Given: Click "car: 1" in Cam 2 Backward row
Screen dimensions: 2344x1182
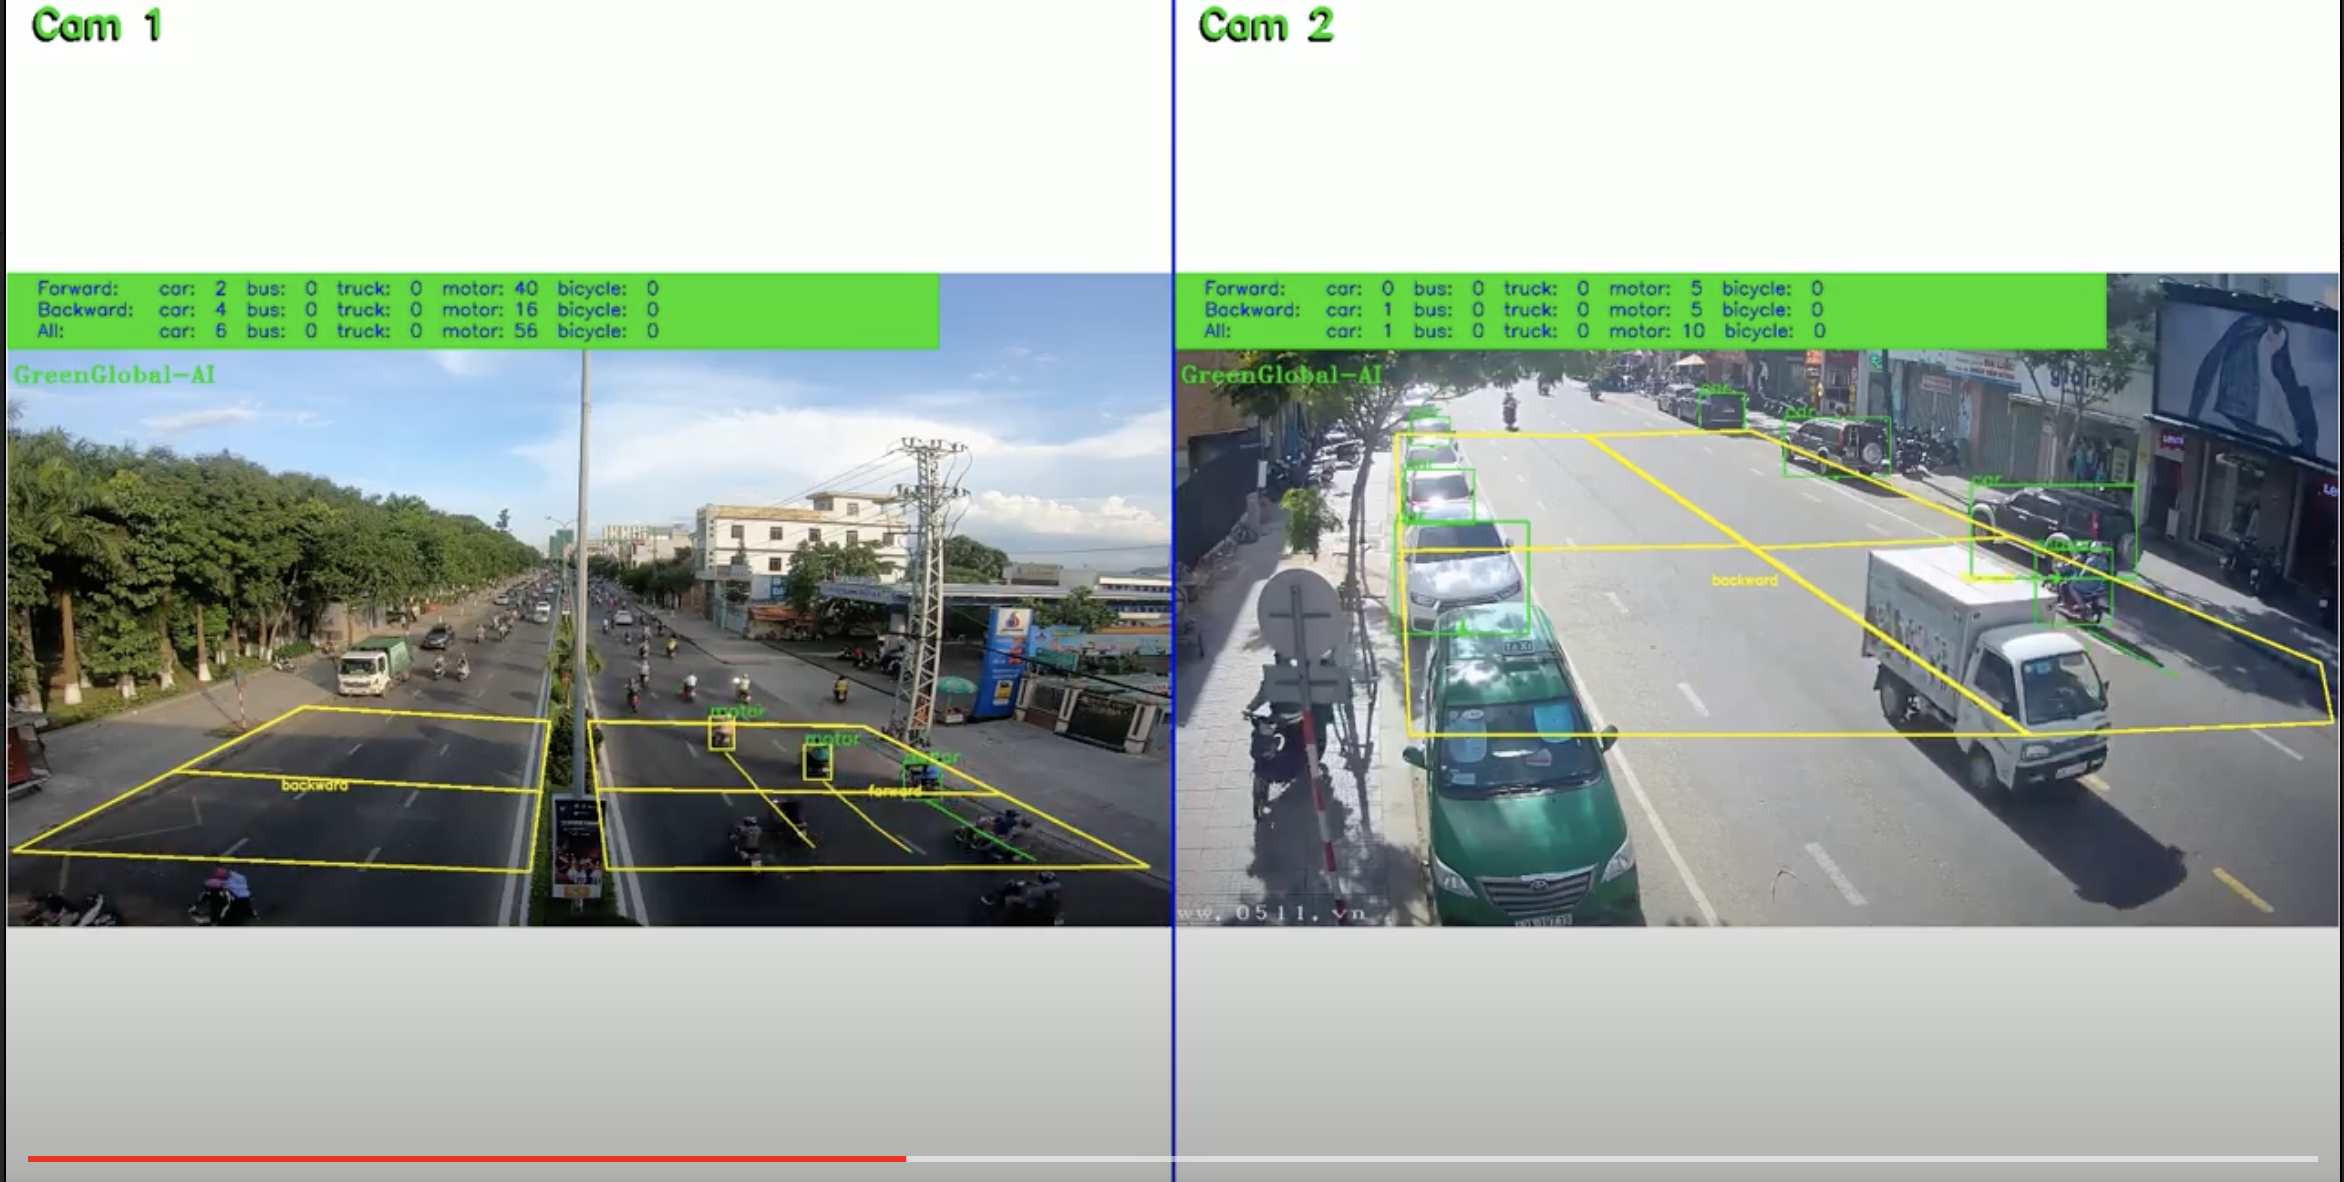Looking at the screenshot, I should 1360,310.
